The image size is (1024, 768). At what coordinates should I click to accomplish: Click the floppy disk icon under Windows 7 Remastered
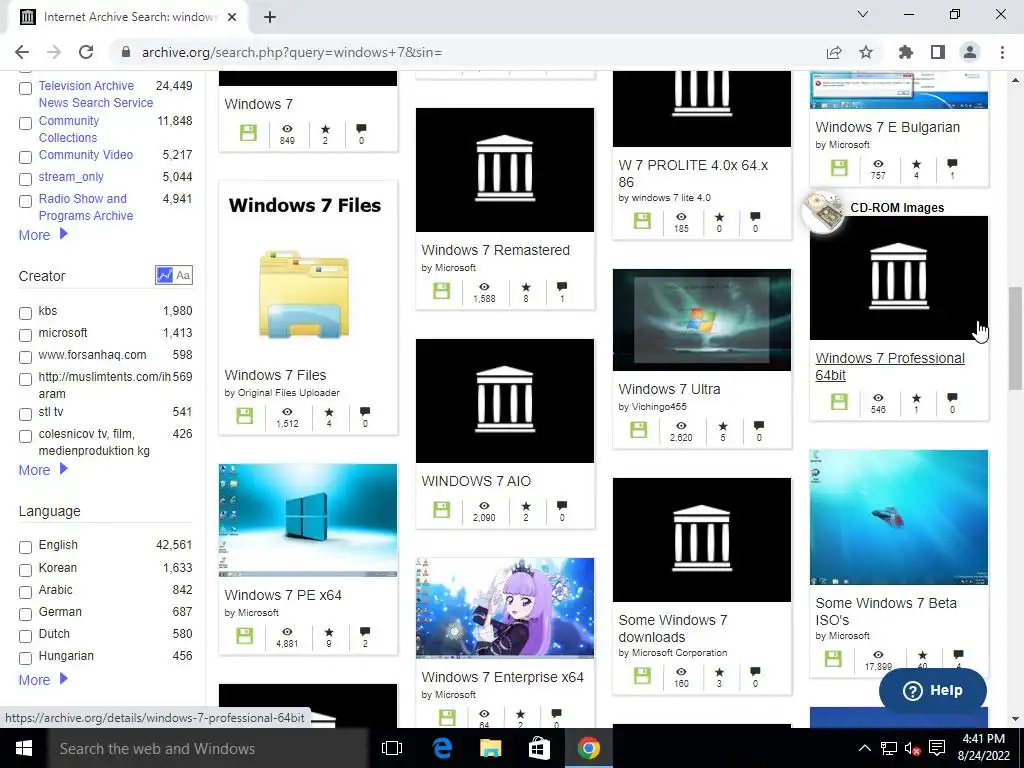point(442,291)
